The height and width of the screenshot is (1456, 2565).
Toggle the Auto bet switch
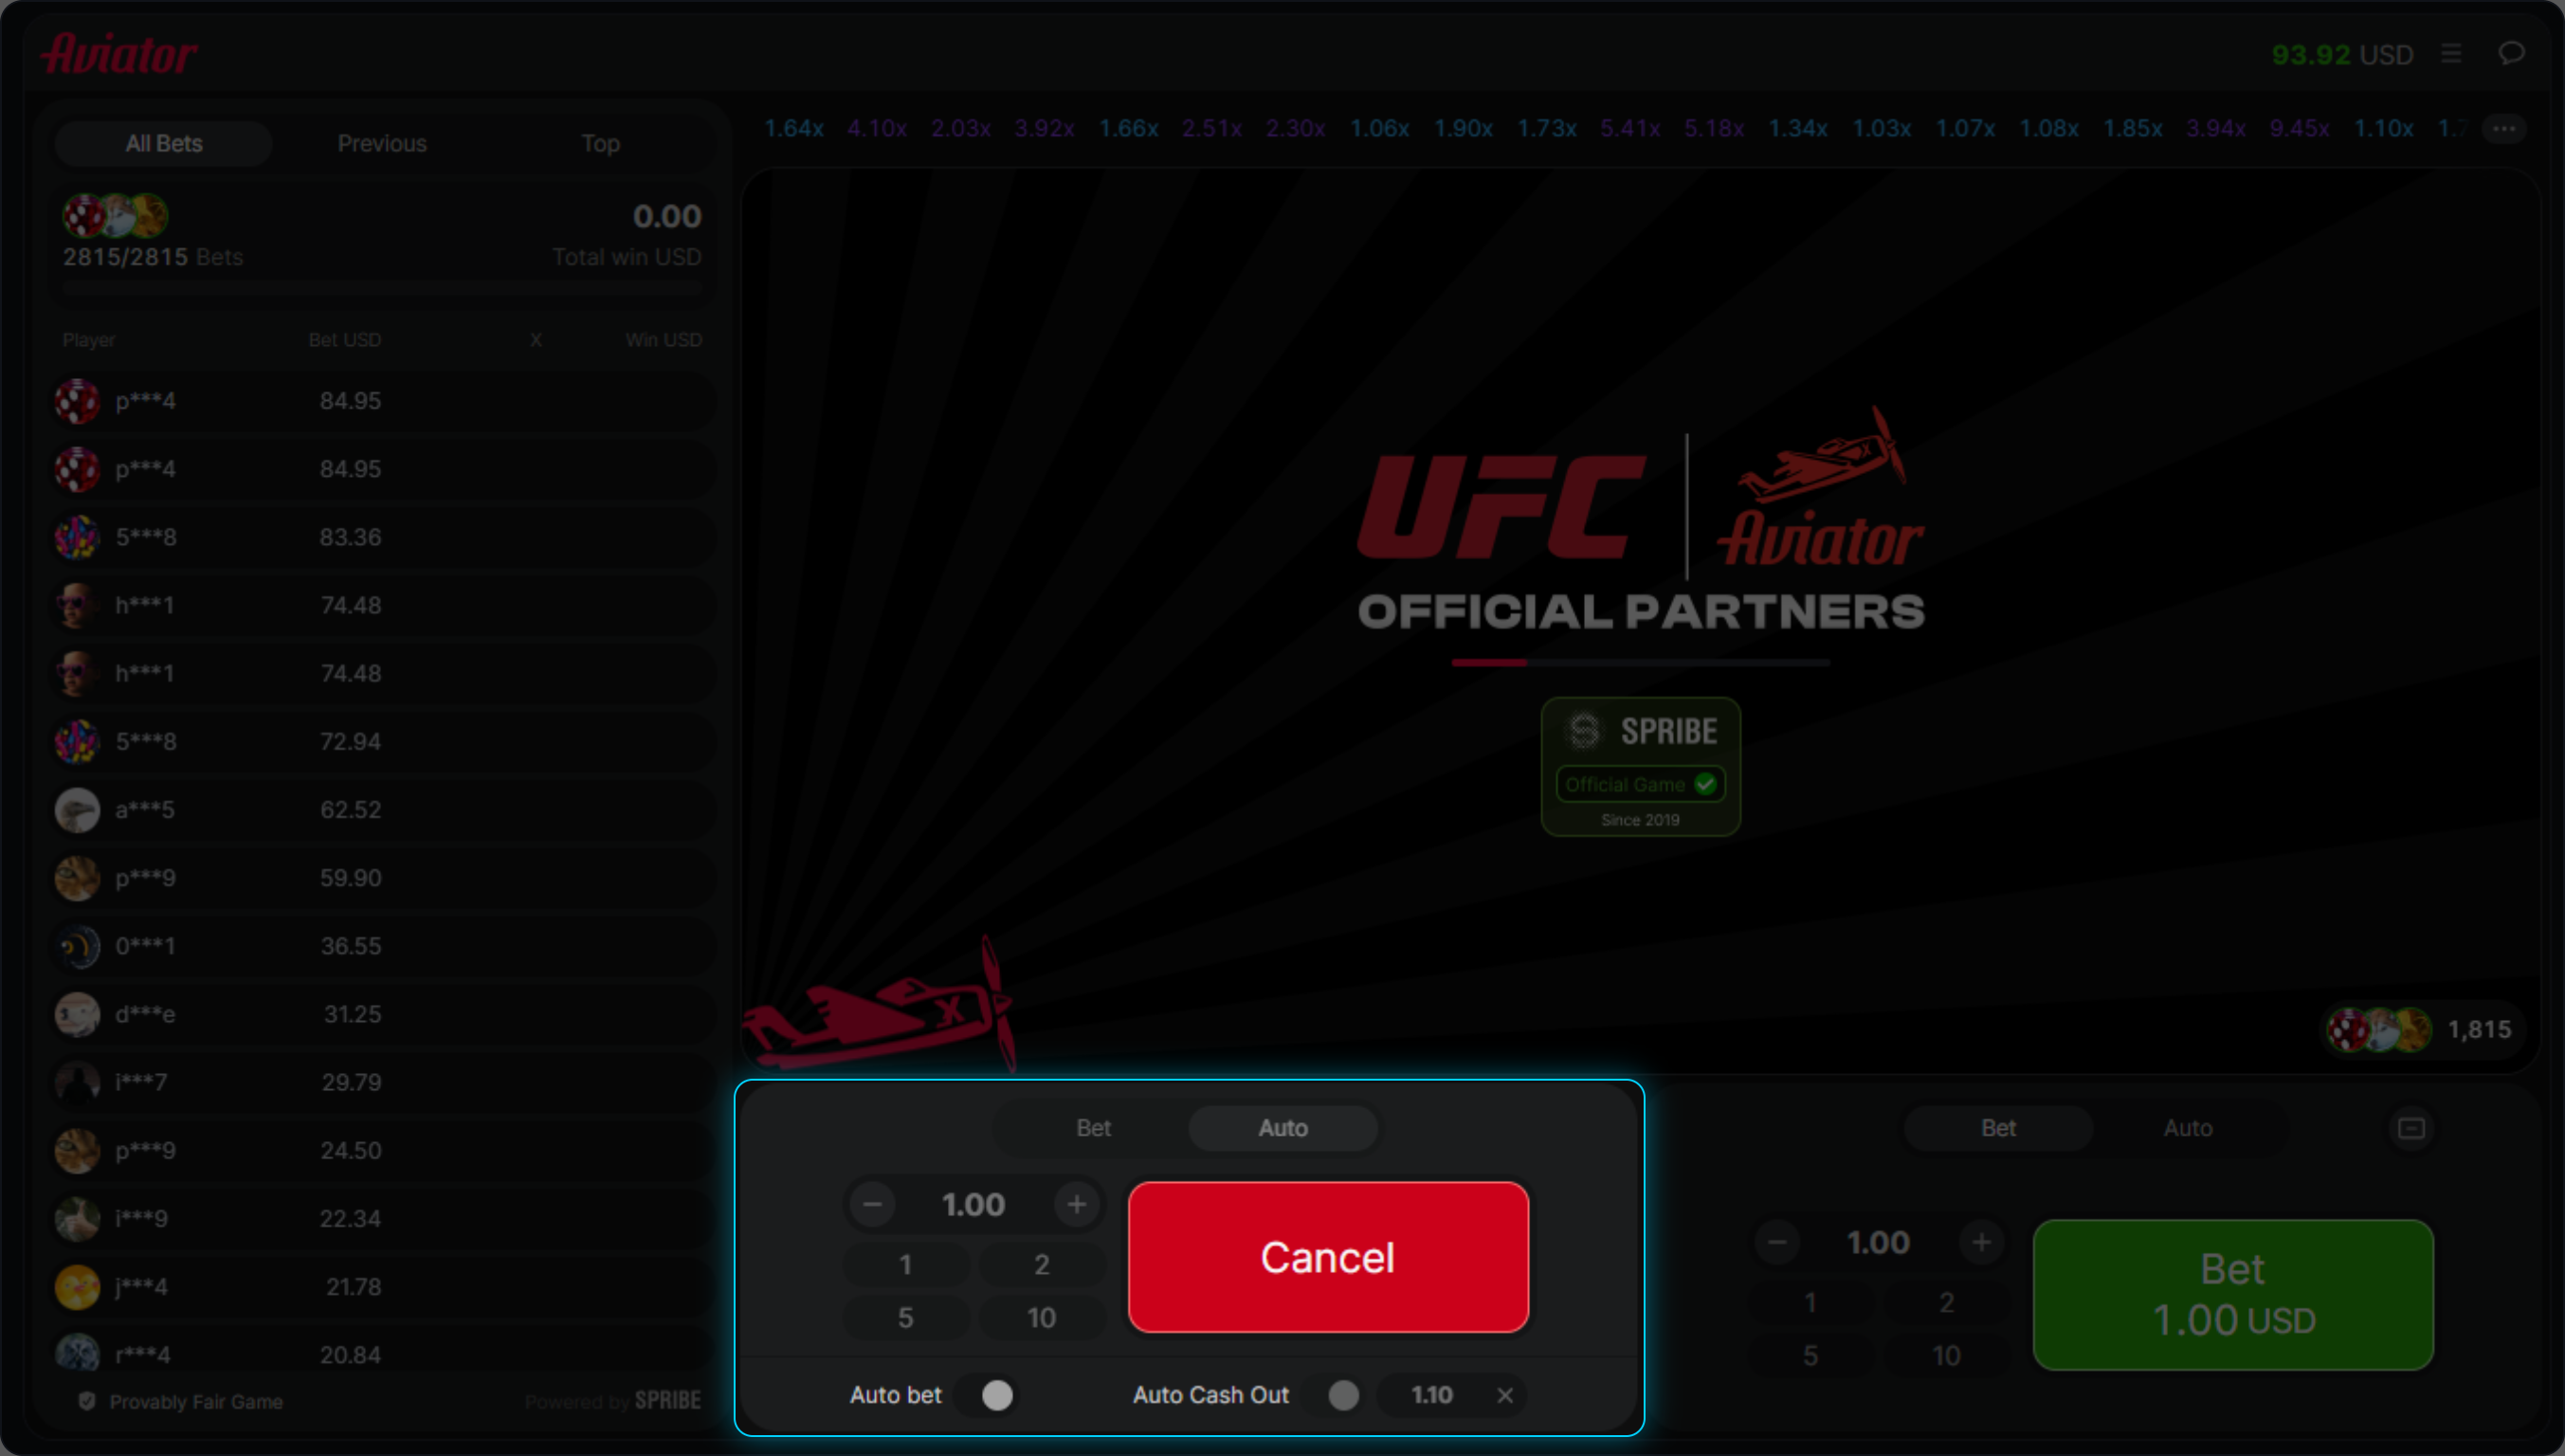tap(987, 1394)
